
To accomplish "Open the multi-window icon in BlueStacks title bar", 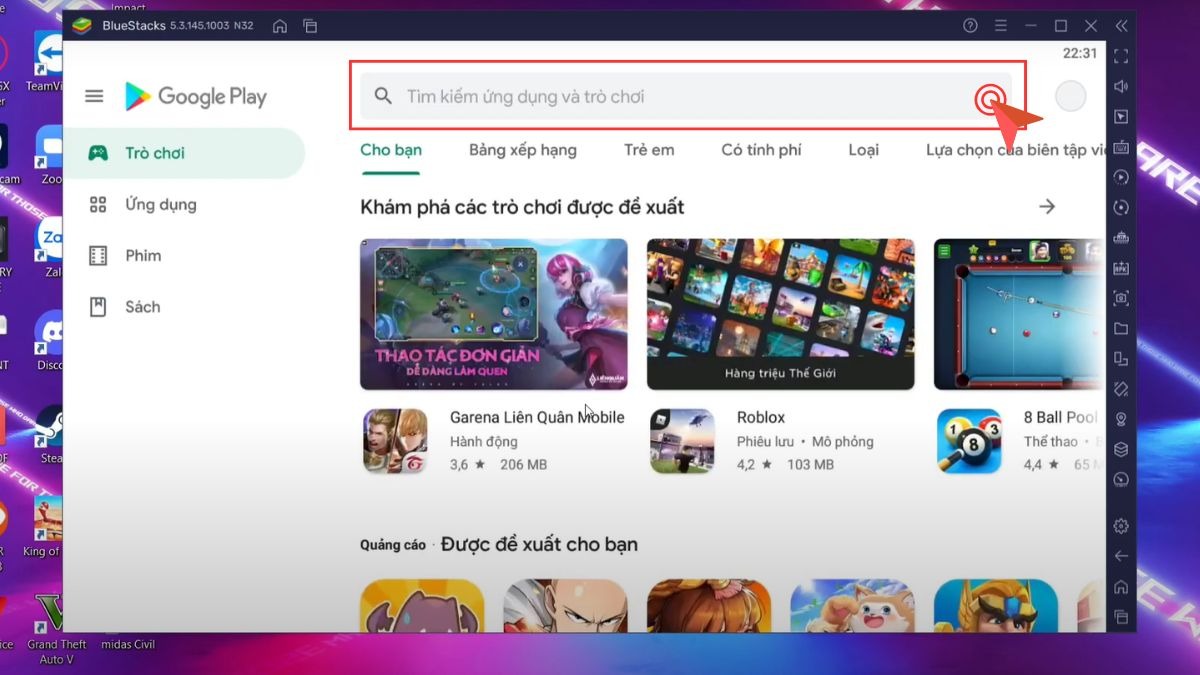I will pos(310,26).
